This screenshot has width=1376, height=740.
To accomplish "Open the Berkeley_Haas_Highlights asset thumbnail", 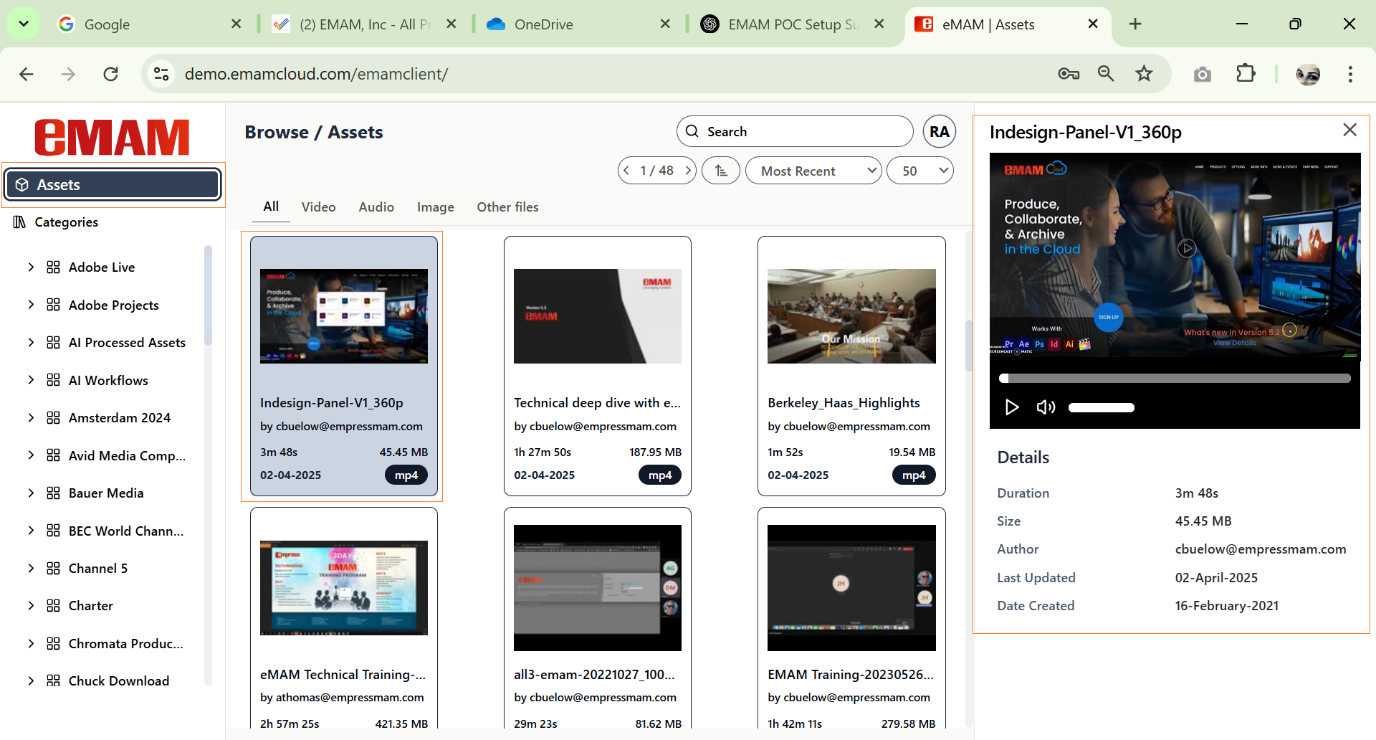I will pyautogui.click(x=852, y=316).
